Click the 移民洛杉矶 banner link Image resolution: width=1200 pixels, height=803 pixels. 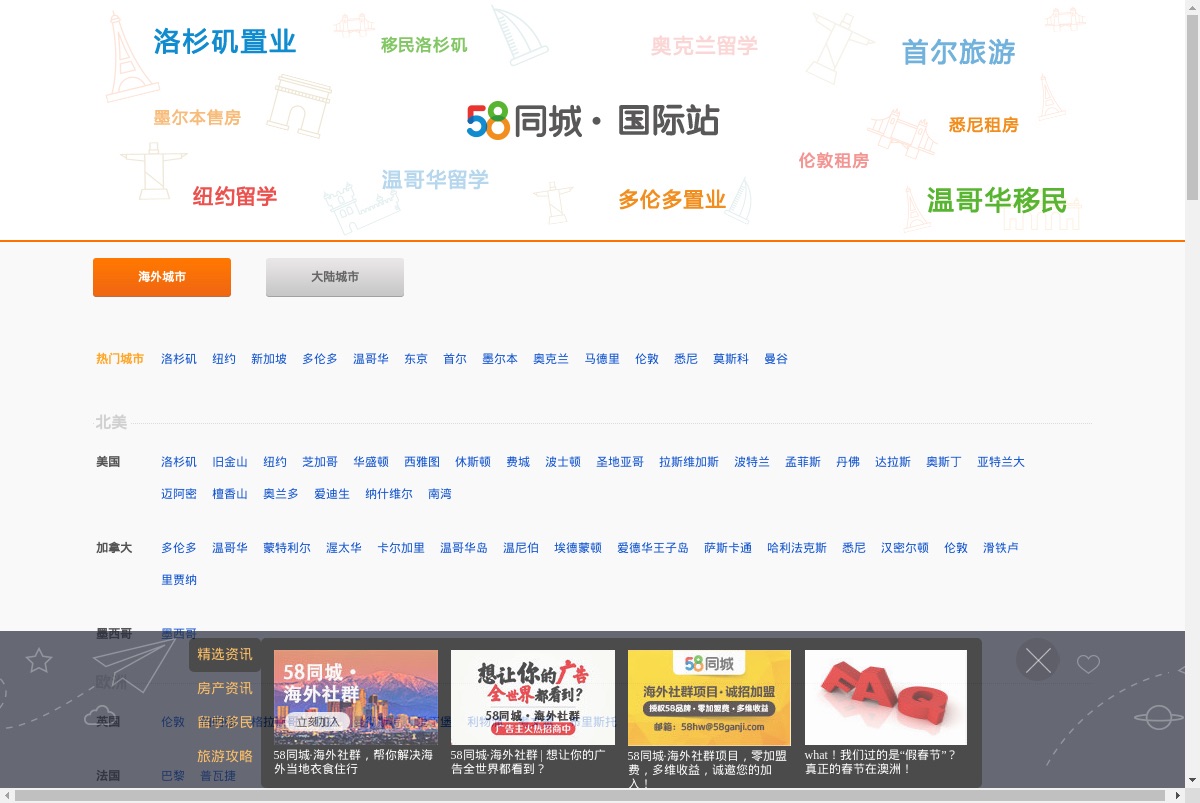[x=424, y=45]
